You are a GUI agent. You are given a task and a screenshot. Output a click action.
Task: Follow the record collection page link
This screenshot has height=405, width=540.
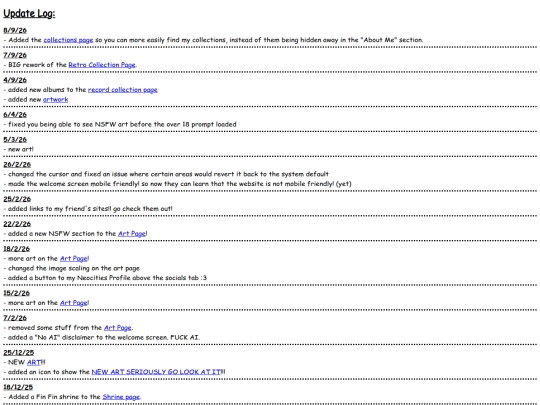coord(123,90)
